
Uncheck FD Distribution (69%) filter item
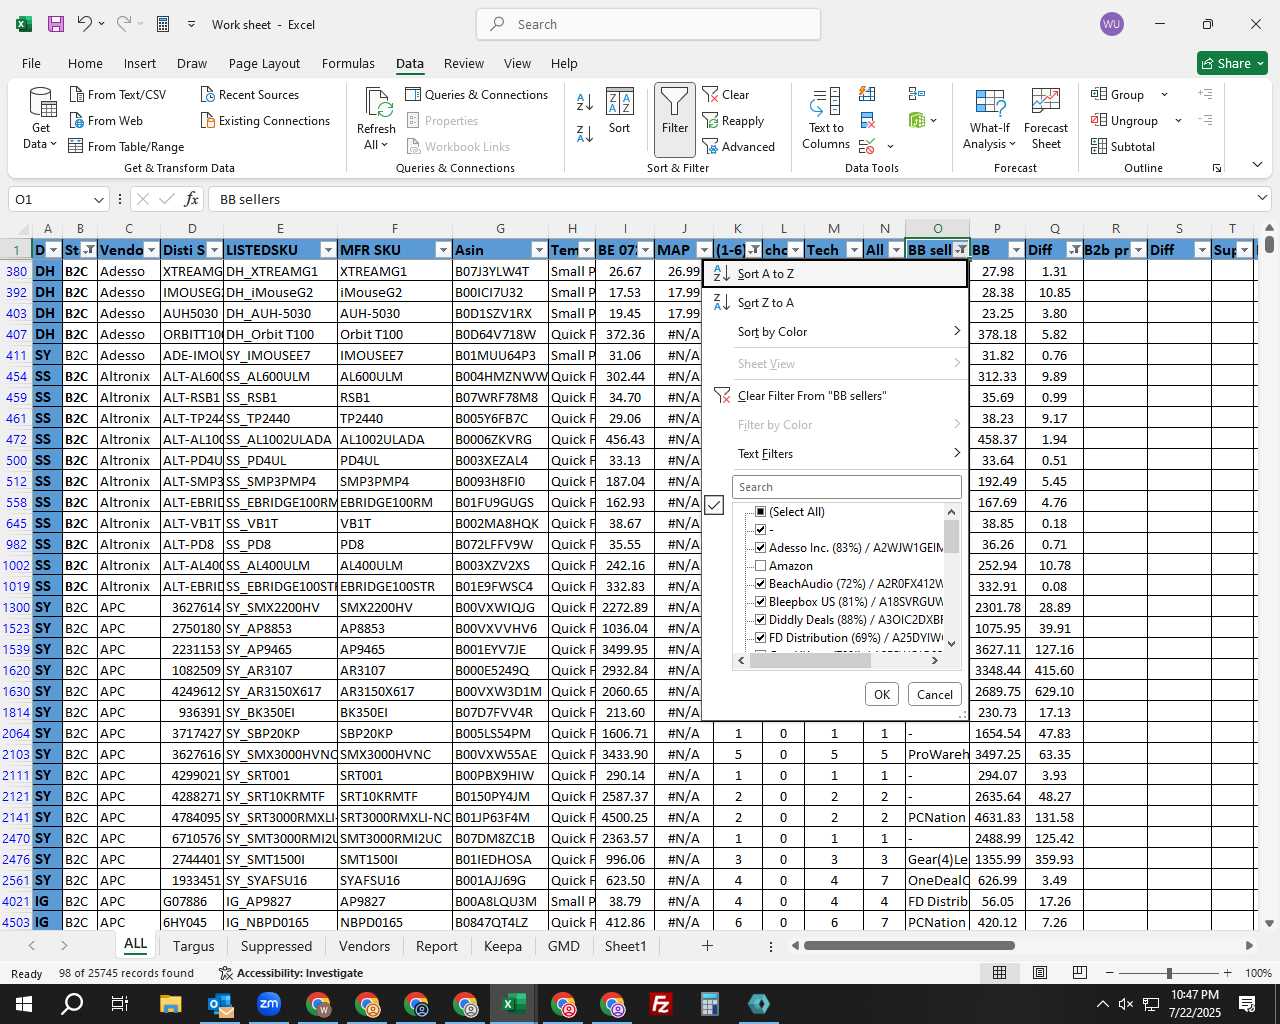pyautogui.click(x=760, y=637)
